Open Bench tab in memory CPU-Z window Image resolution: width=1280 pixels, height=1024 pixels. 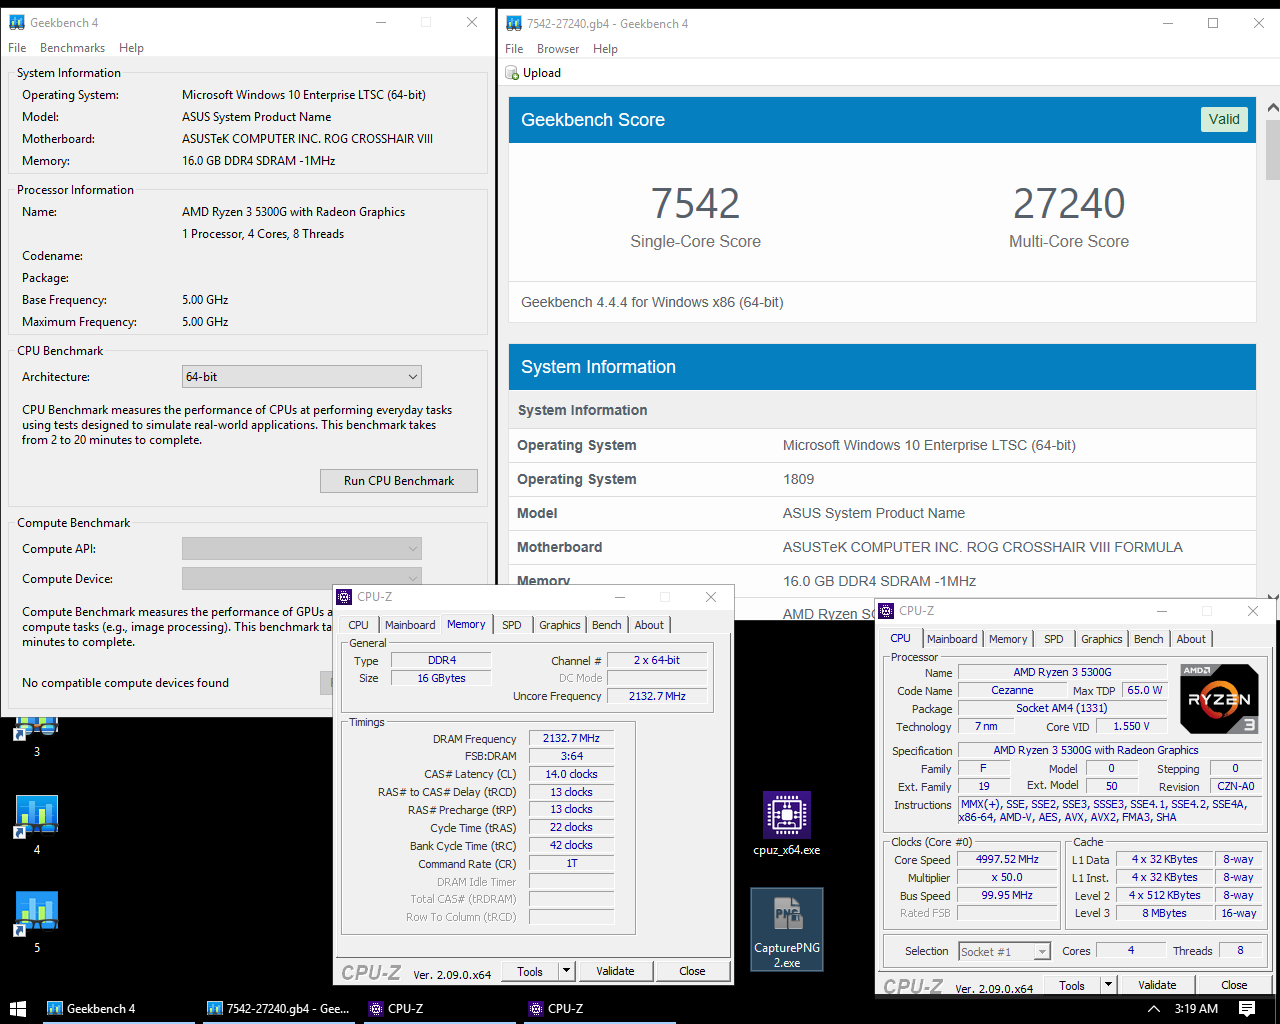click(607, 625)
